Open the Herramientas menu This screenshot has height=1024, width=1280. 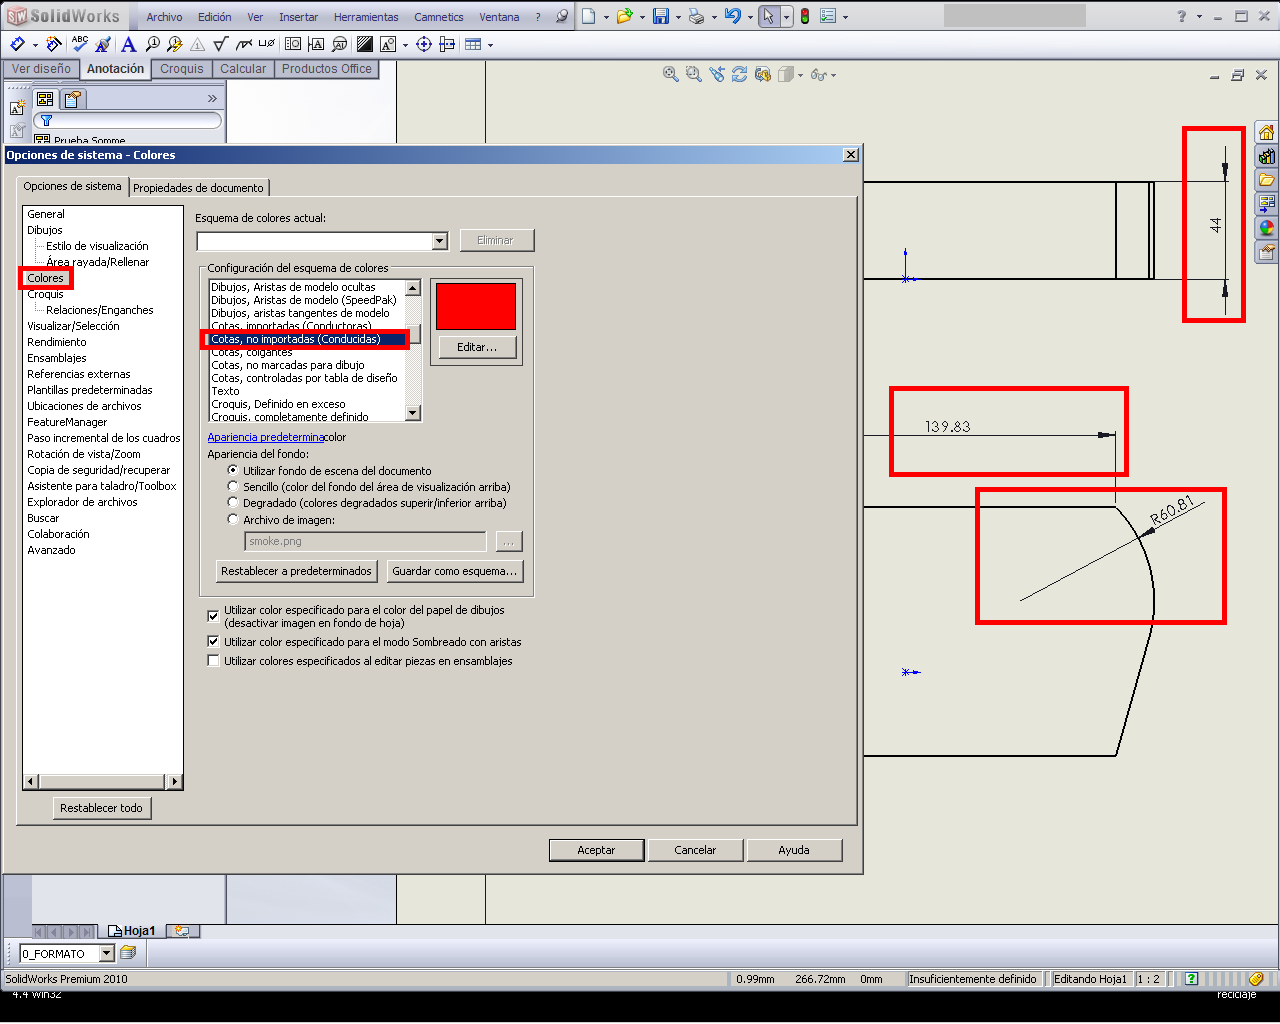tap(366, 17)
